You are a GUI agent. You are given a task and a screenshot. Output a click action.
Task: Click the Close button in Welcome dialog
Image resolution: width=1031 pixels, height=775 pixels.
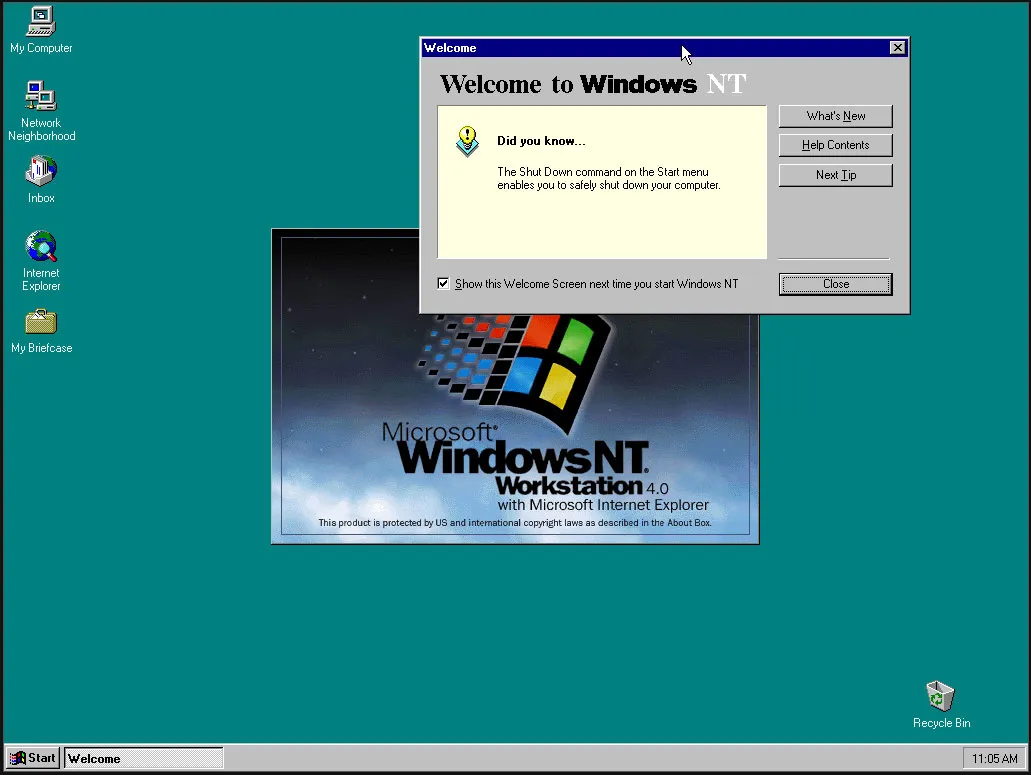(835, 284)
